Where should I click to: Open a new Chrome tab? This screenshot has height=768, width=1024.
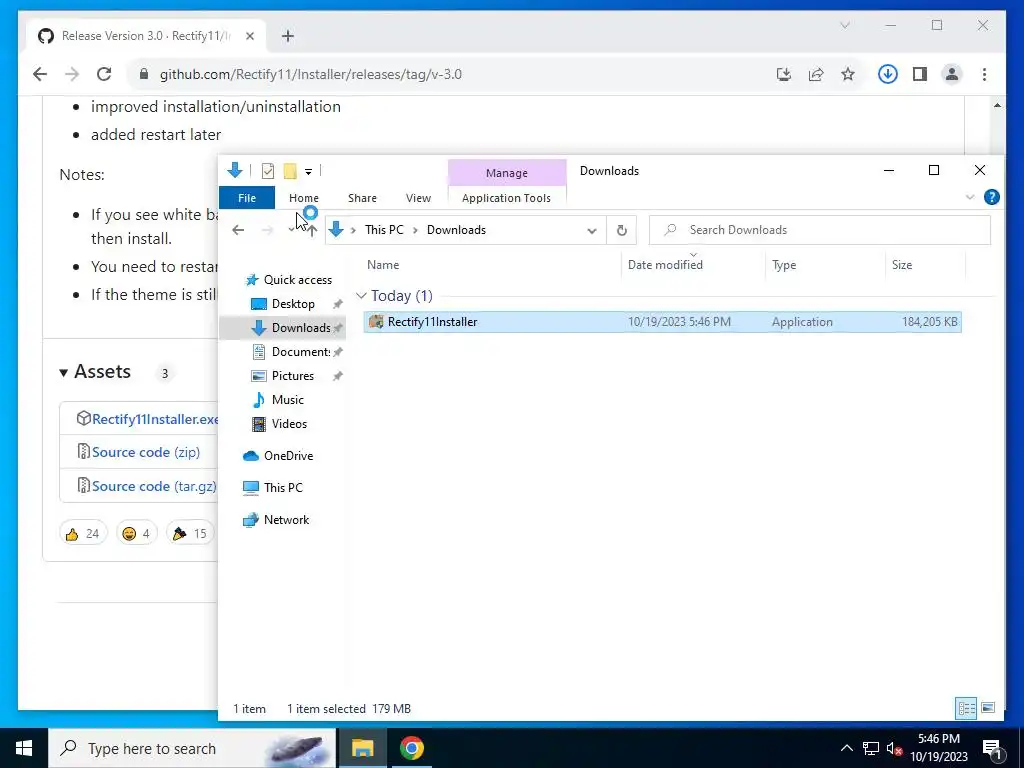288,36
